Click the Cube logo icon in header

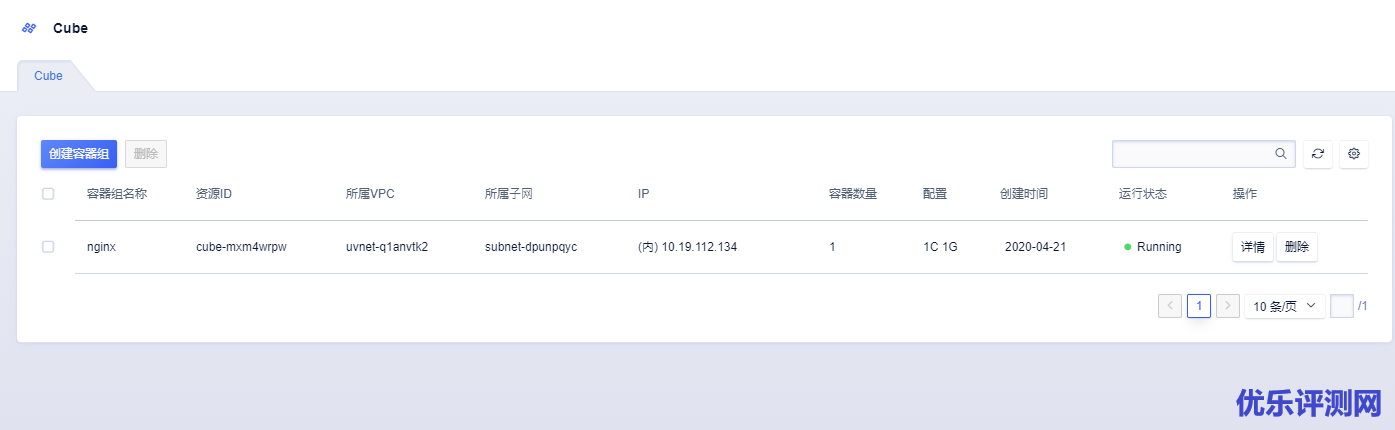tap(29, 28)
